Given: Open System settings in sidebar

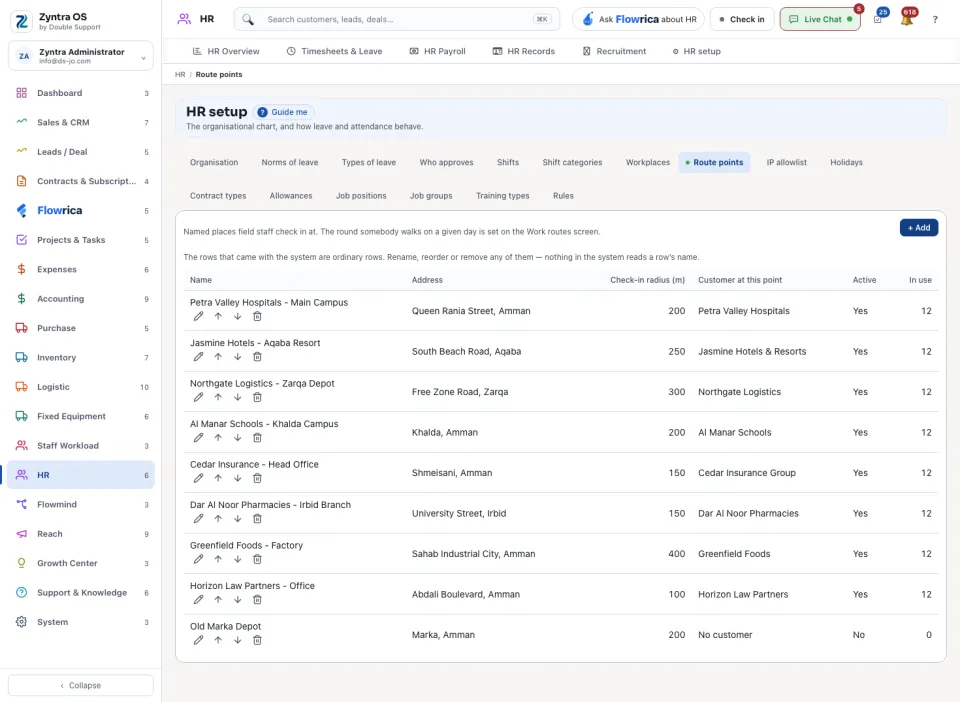Looking at the screenshot, I should (81, 622).
